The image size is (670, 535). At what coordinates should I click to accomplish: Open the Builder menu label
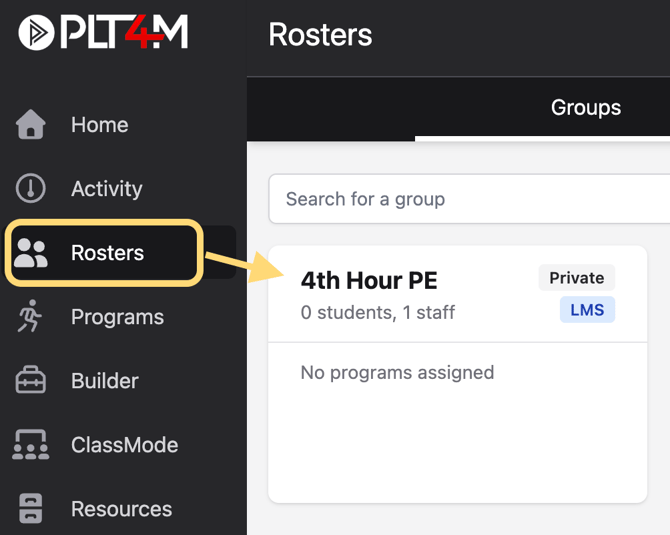[105, 381]
